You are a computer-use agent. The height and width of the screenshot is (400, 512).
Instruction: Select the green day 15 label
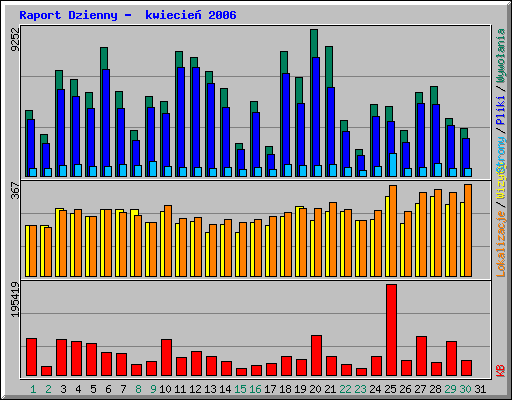[240, 389]
